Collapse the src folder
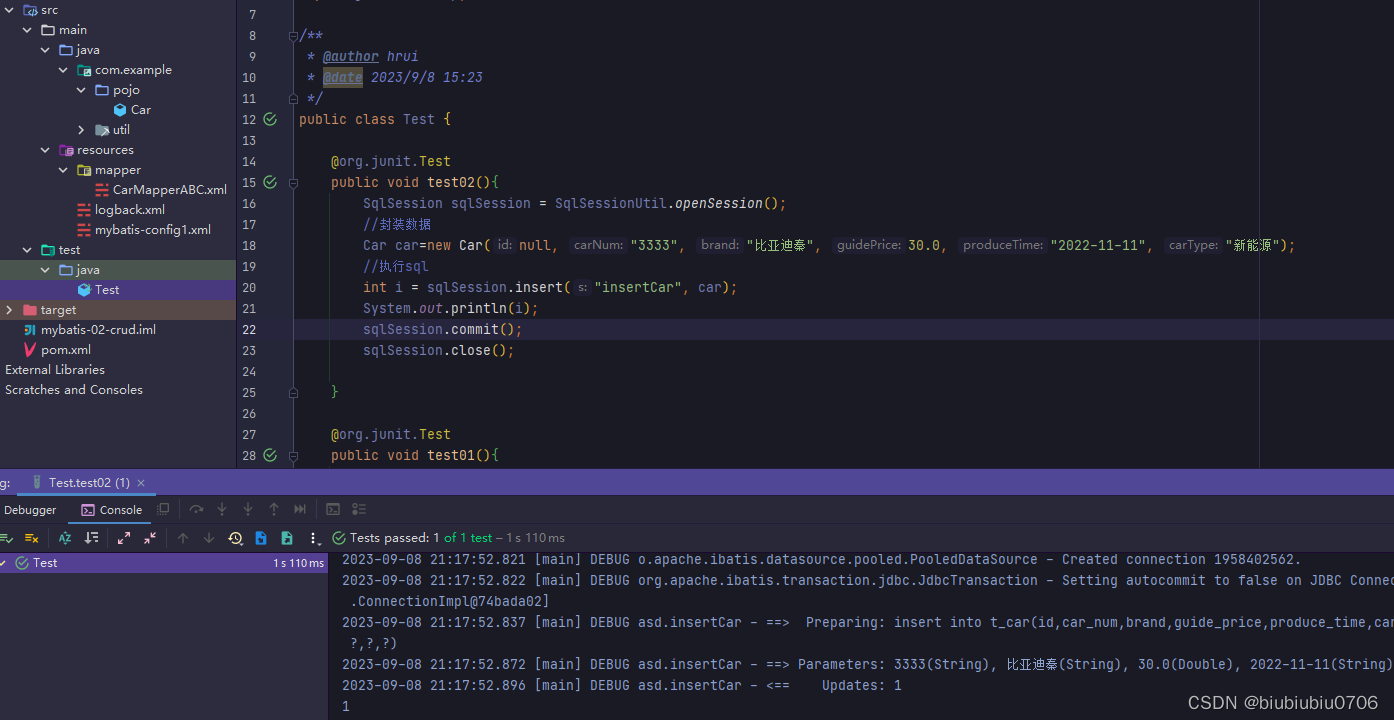 (x=9, y=10)
